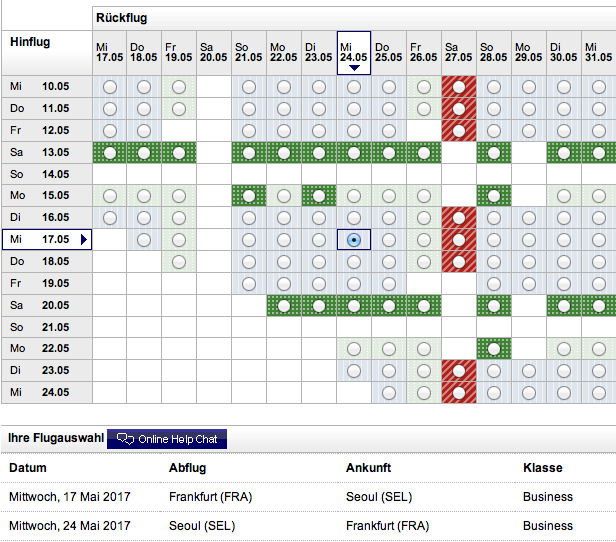Choose outbound Mo 15.05 with return So 21.05
This screenshot has height=542, width=616.
pyautogui.click(x=249, y=196)
